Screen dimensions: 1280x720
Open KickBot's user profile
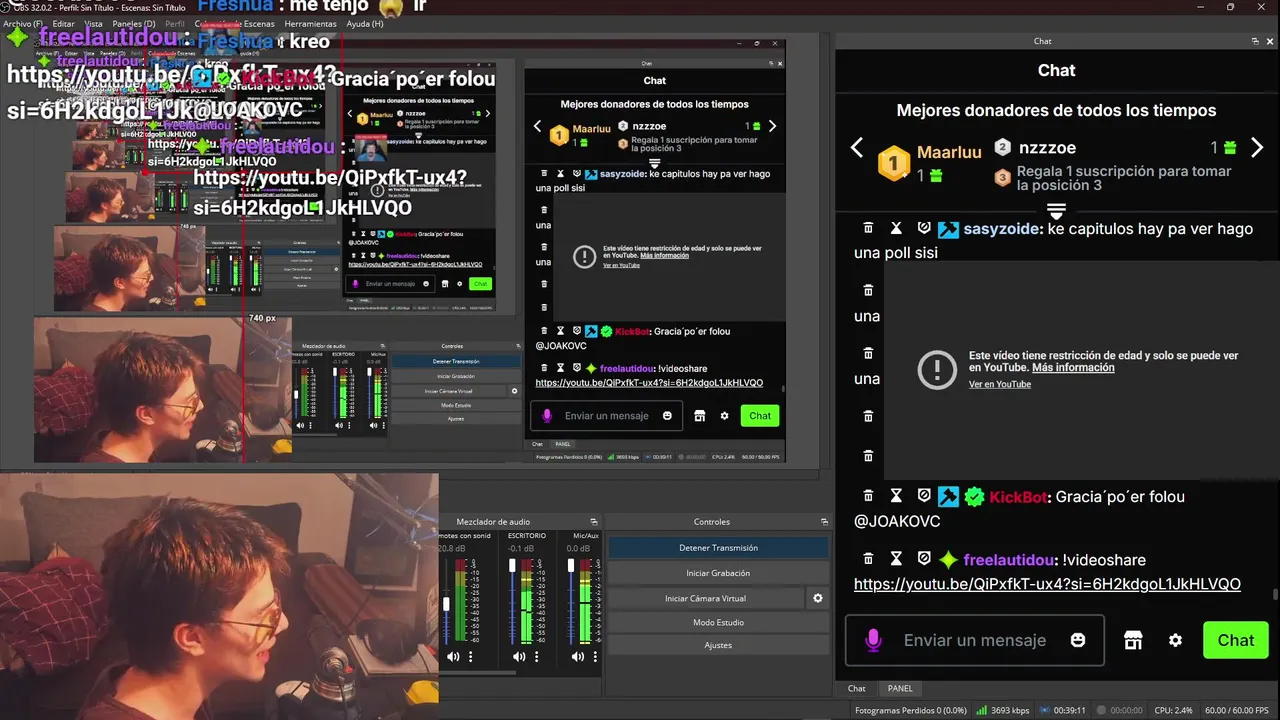(x=1018, y=497)
